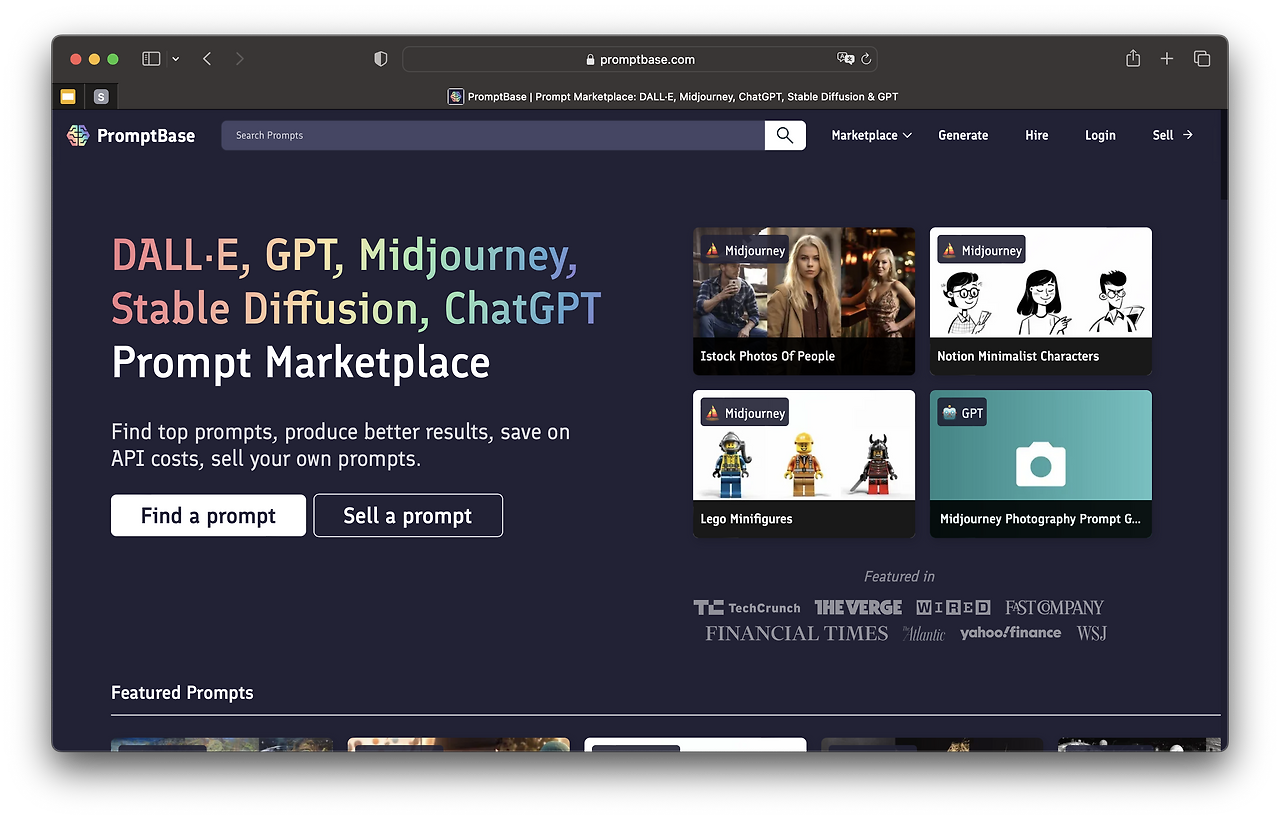The image size is (1280, 820).
Task: Reload the page with the refresh icon
Action: pyautogui.click(x=866, y=59)
